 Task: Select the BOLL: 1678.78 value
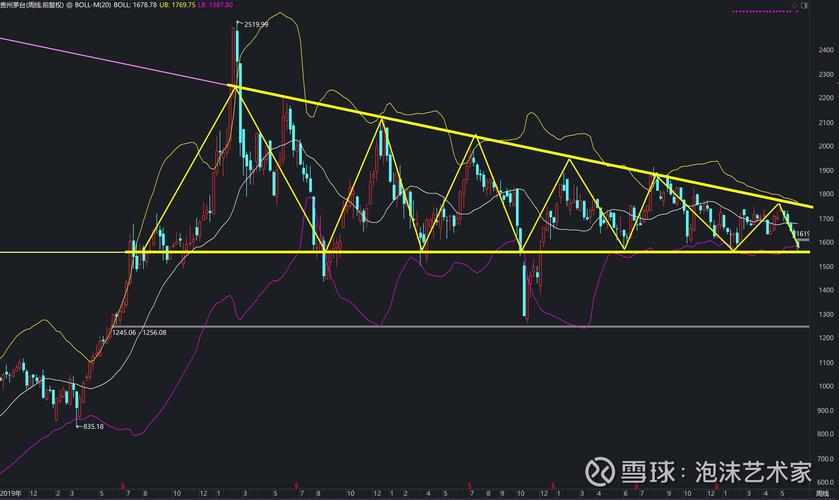point(136,5)
